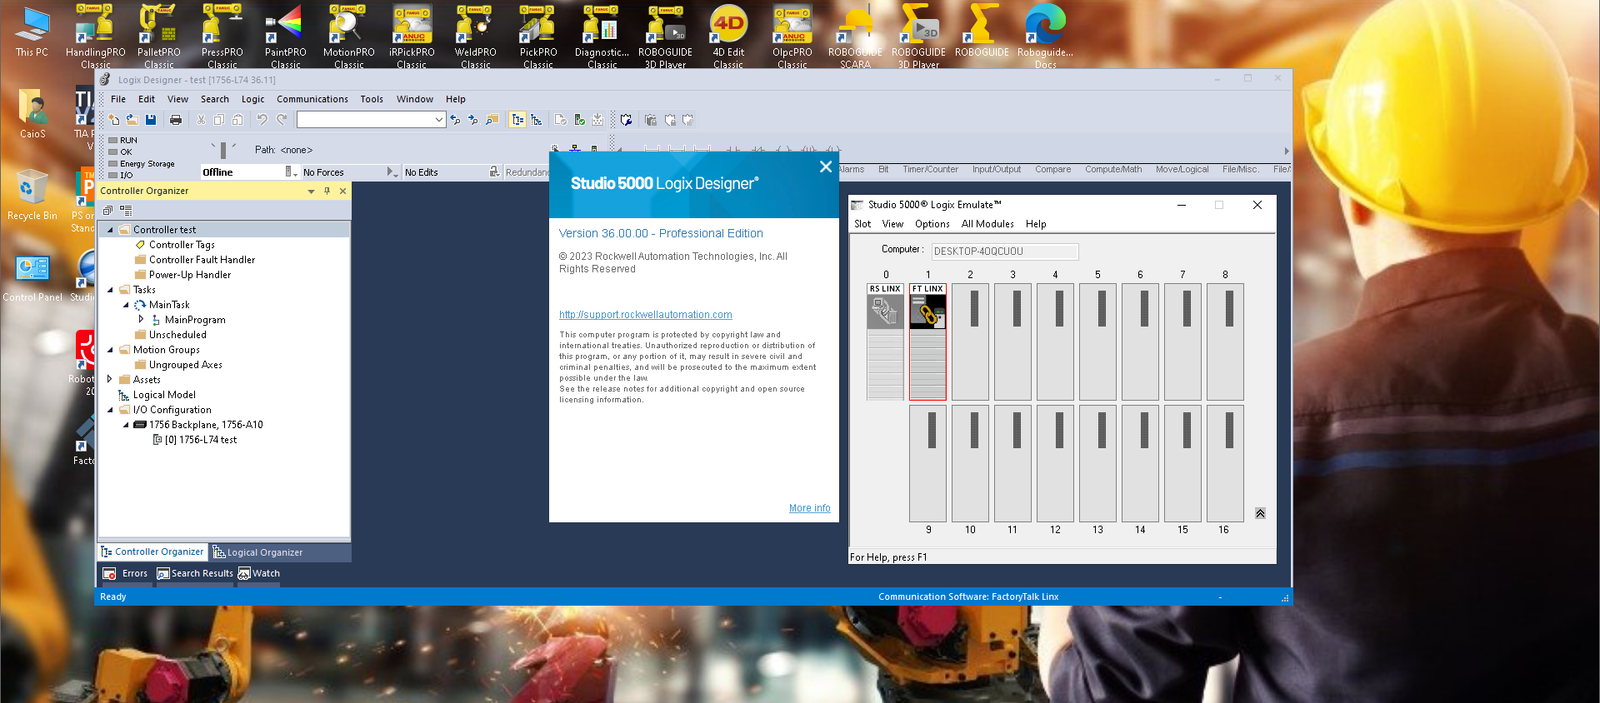Expand the Assets folder in the tree
1600x703 pixels.
pos(110,380)
